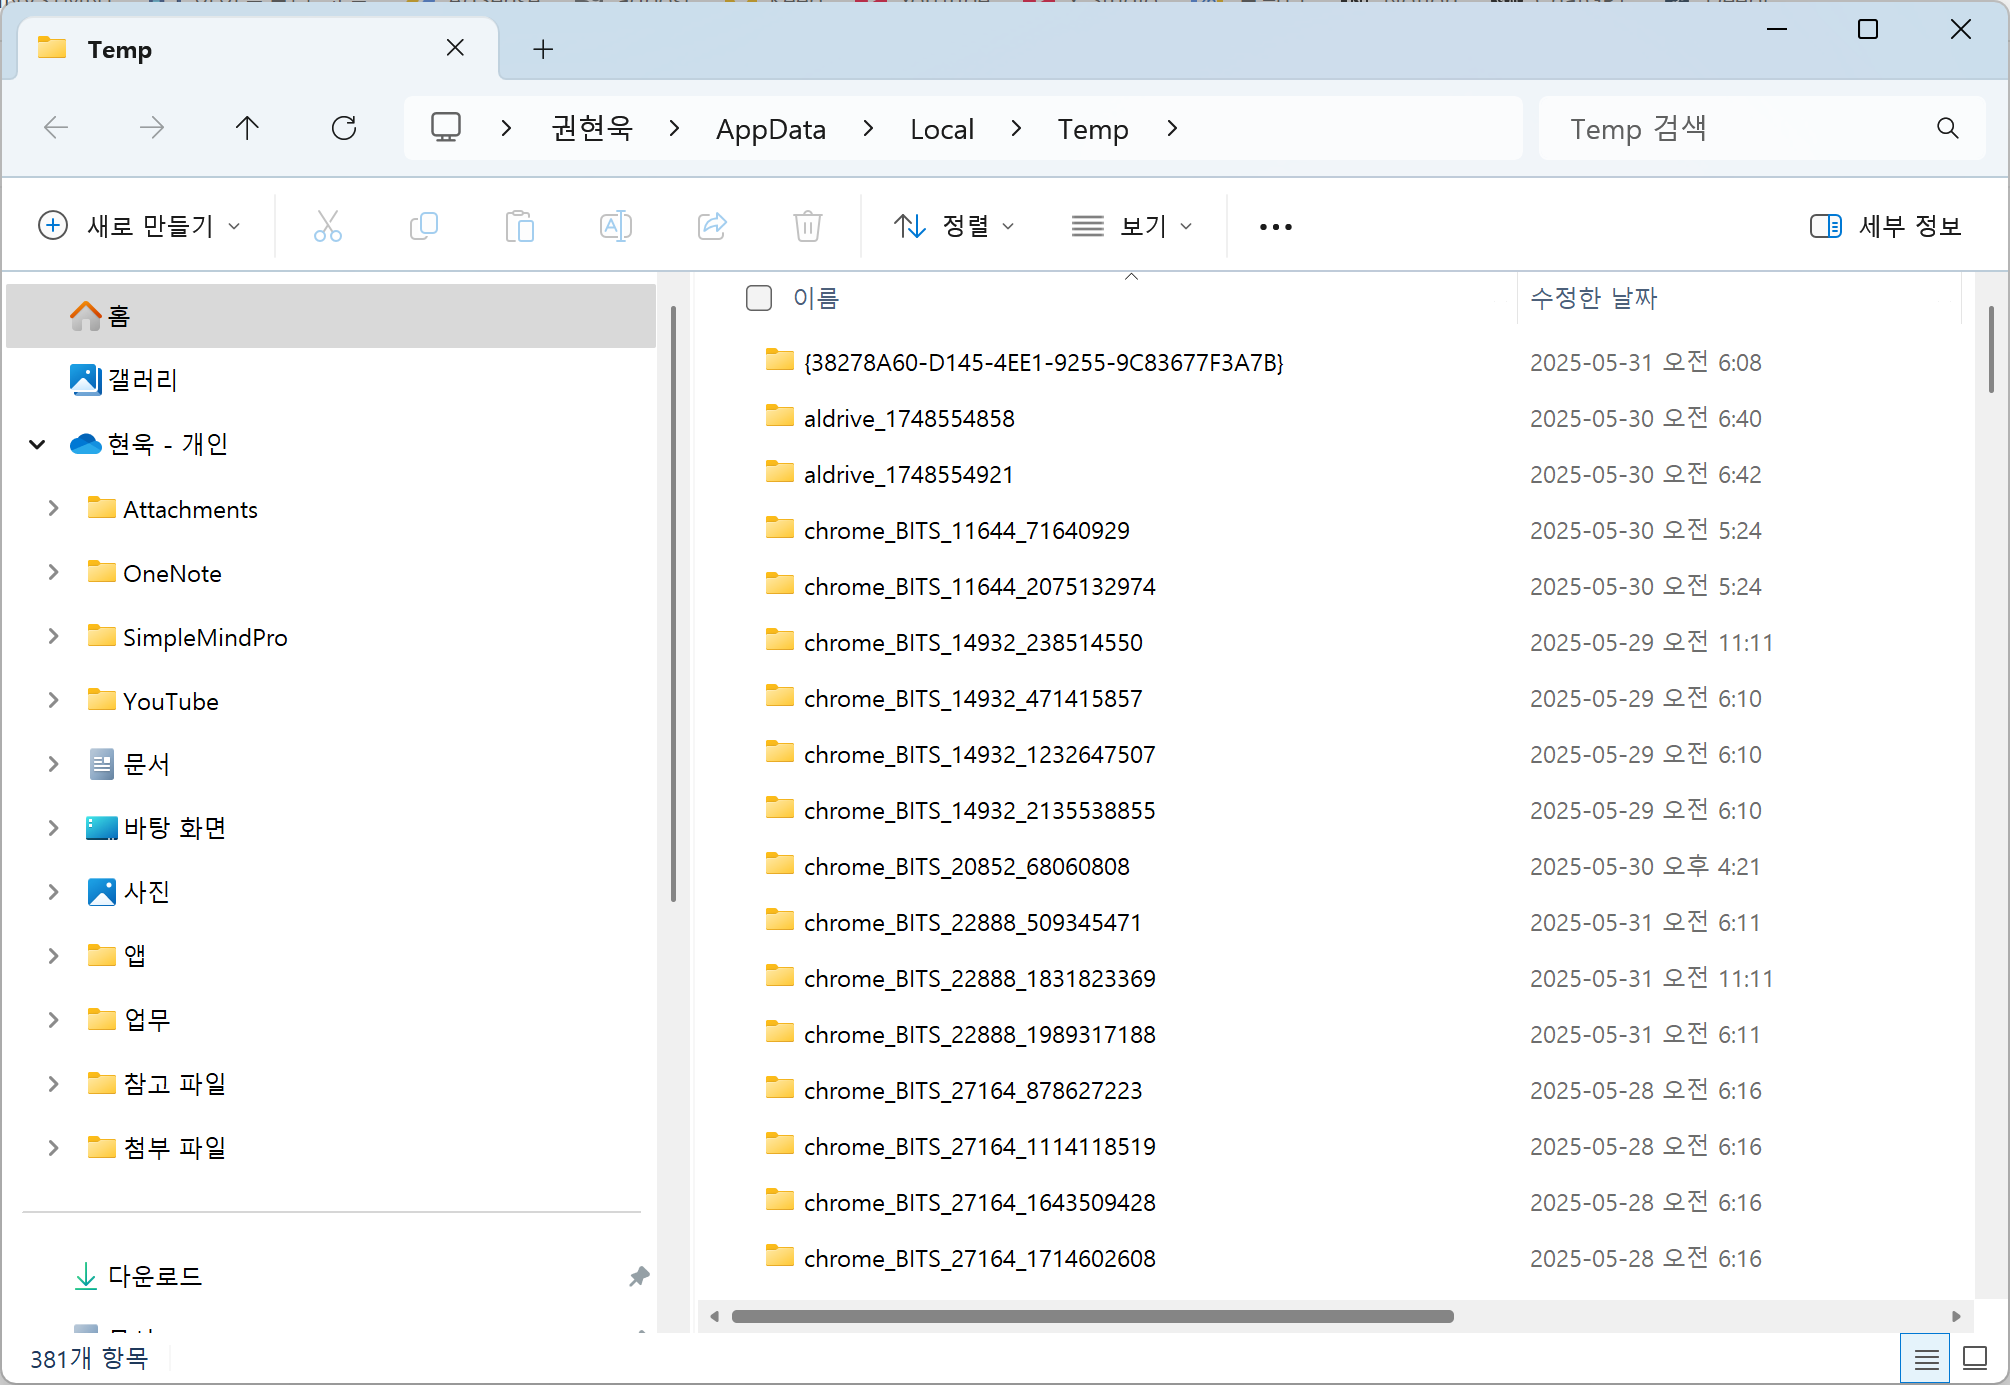Expand the OneNote folder node

(x=53, y=572)
